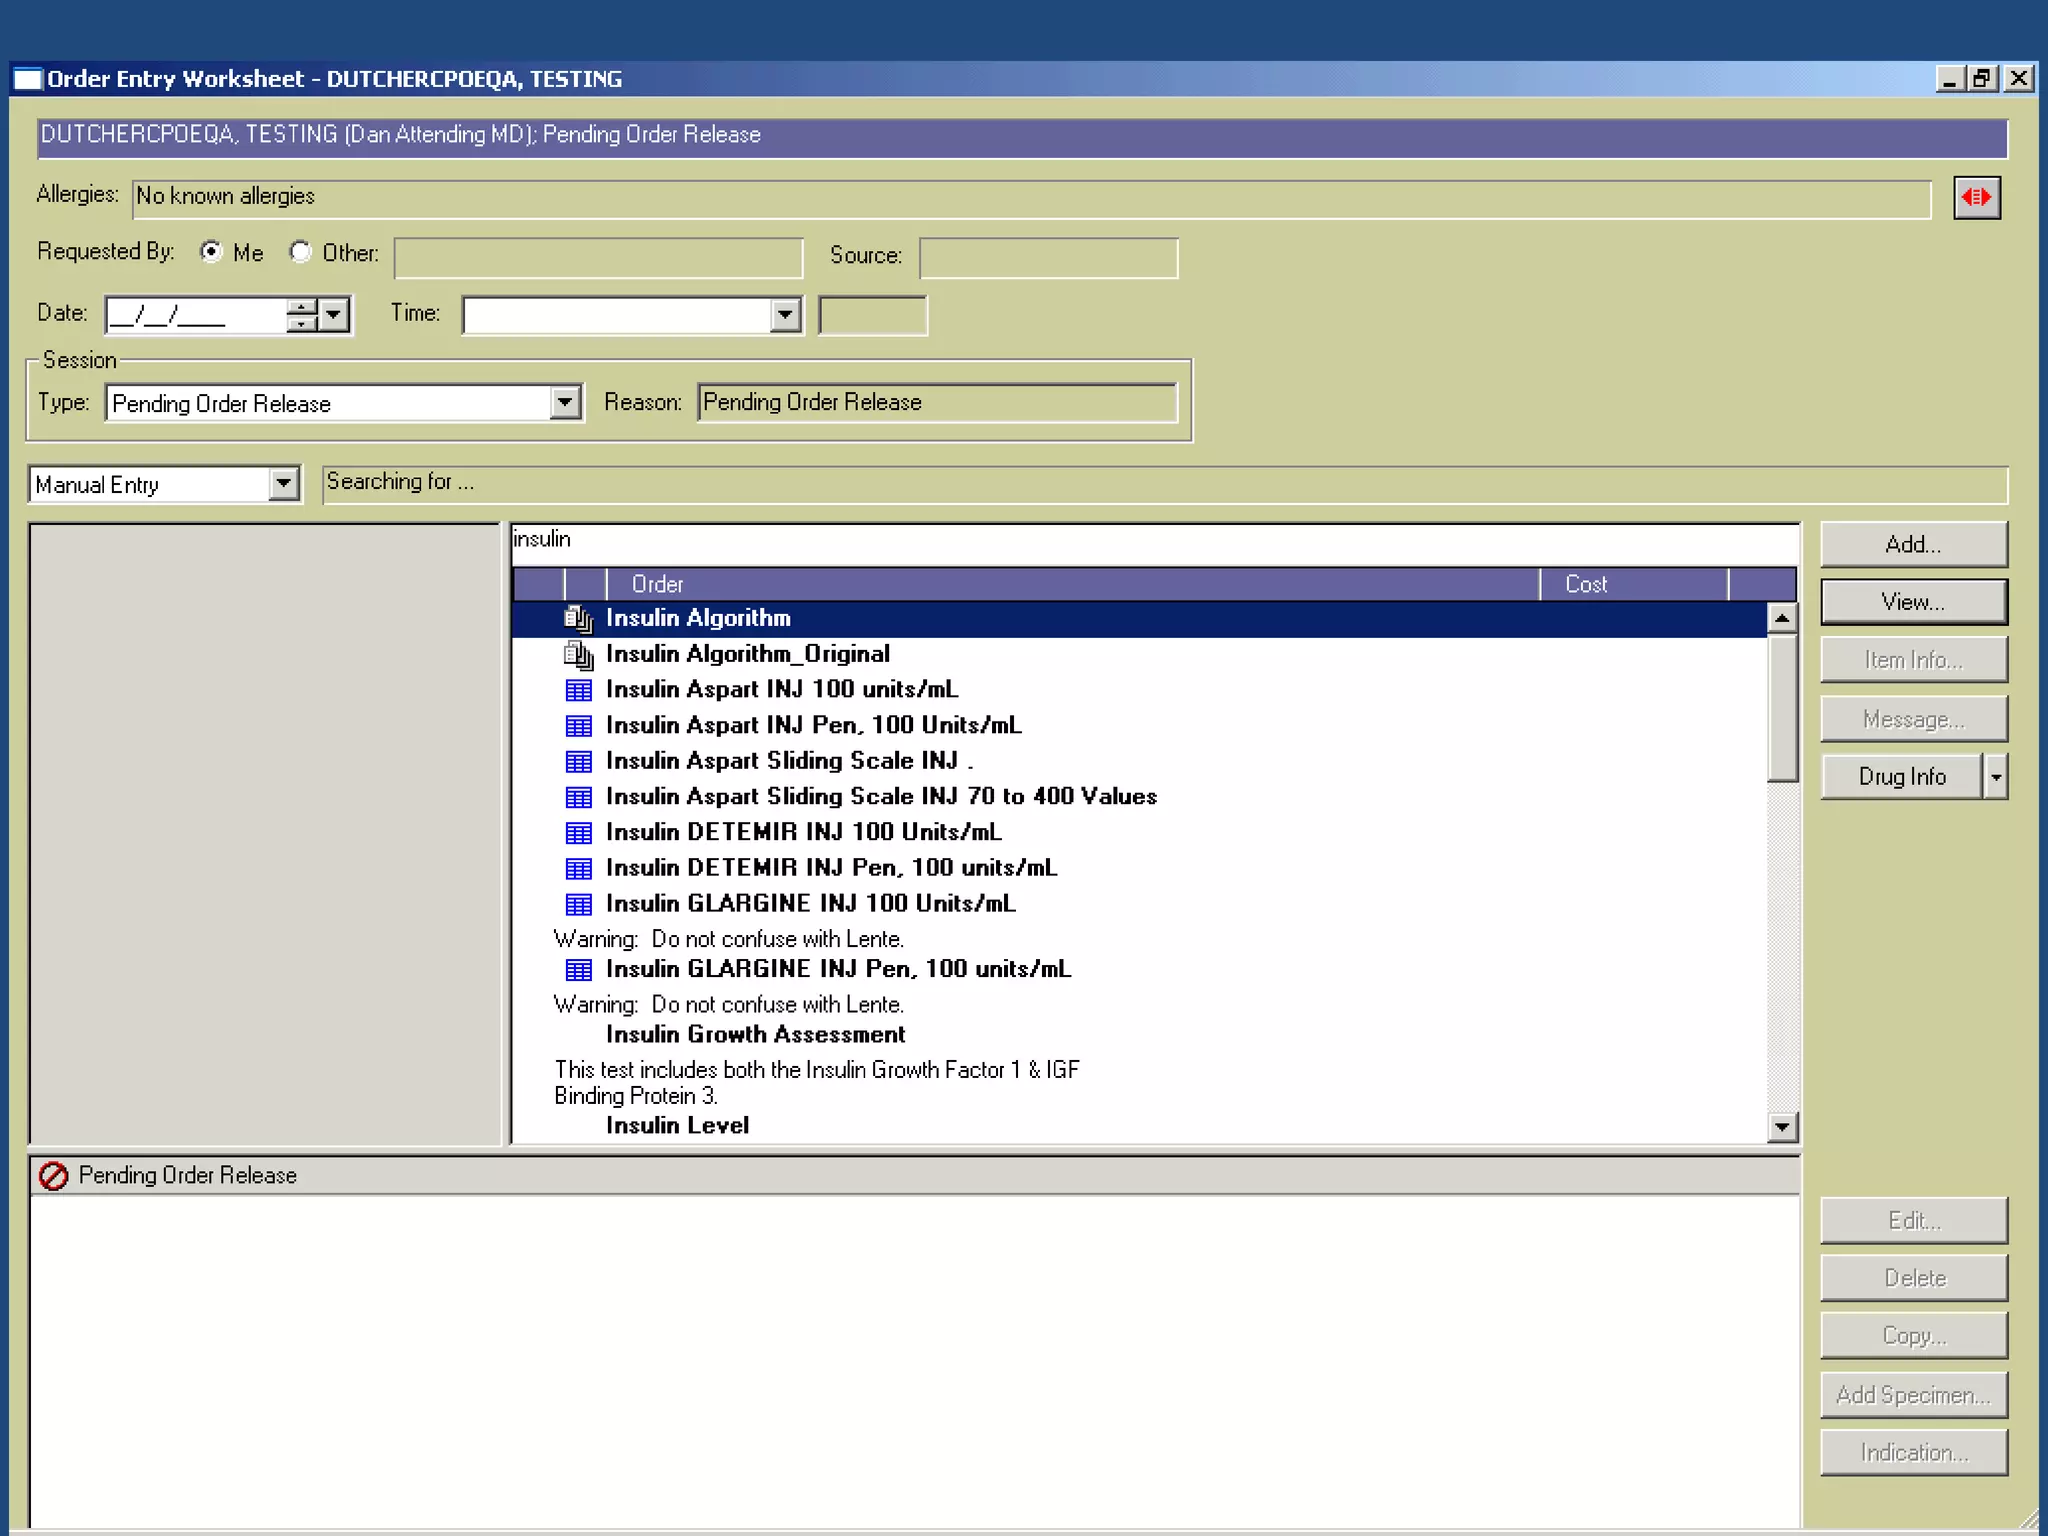2048x1536 pixels.
Task: Open the Session Type dropdown
Action: pyautogui.click(x=565, y=403)
